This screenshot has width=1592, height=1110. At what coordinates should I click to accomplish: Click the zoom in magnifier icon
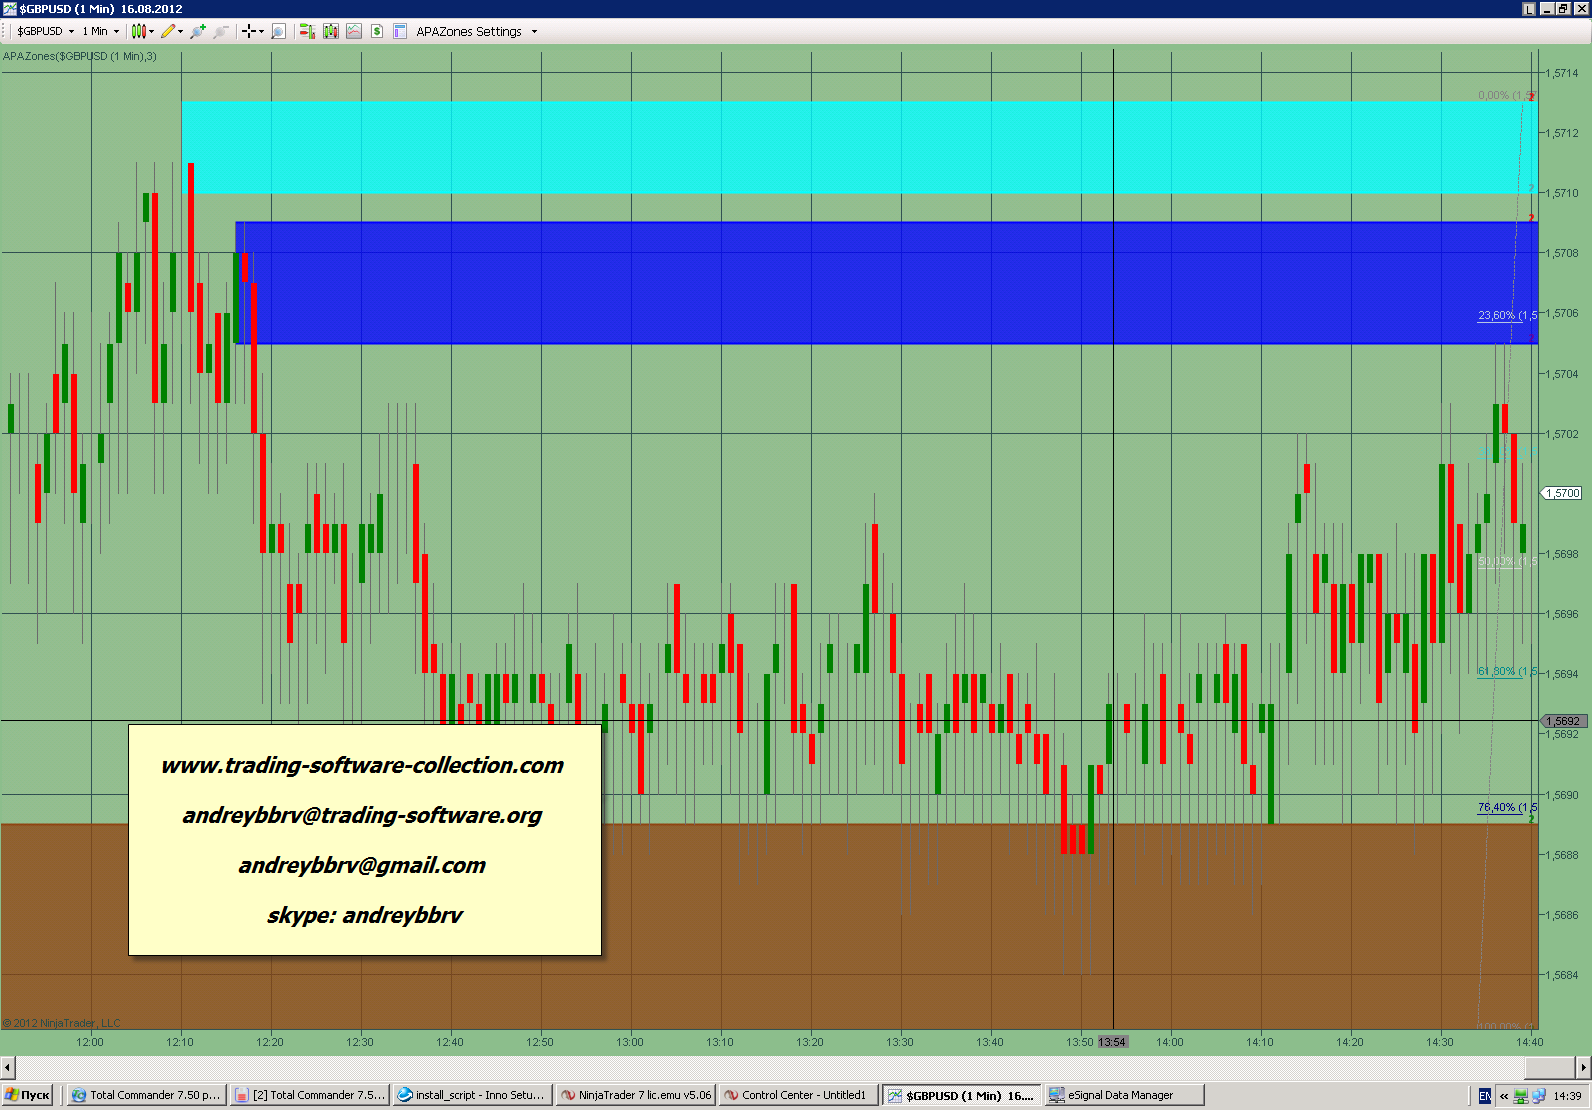198,32
